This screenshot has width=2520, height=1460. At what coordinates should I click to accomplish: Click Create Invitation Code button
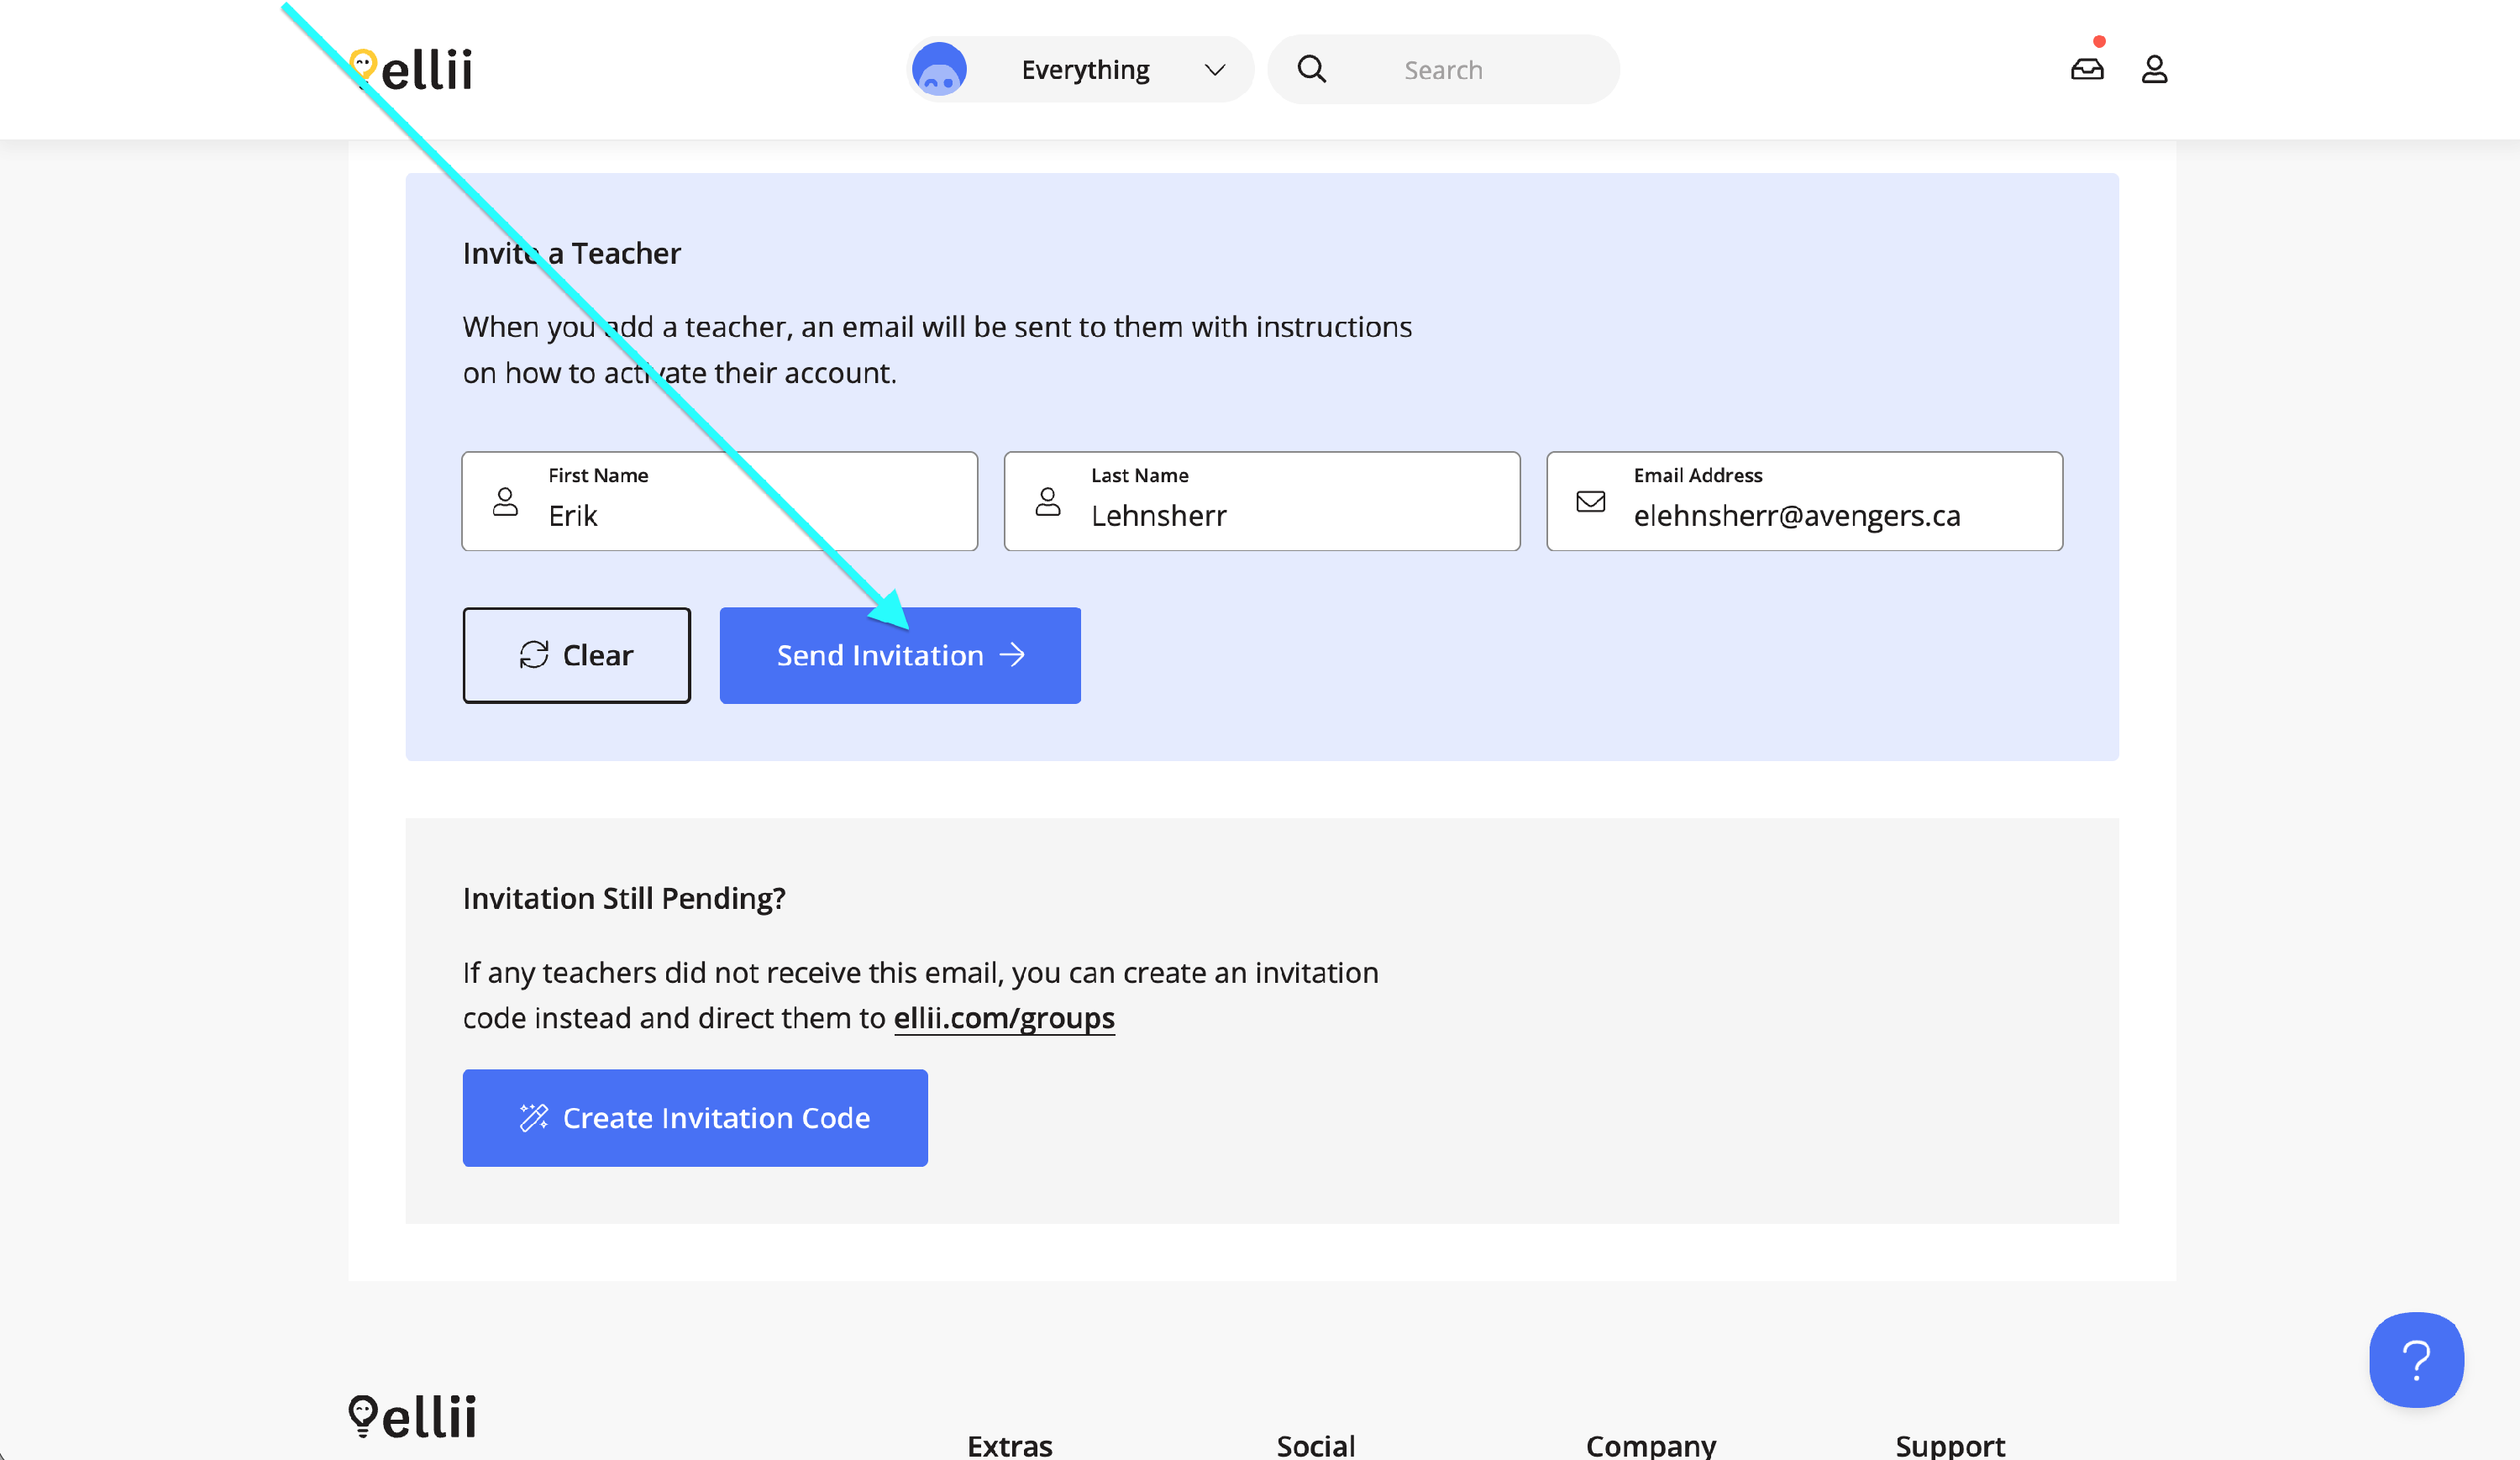(x=694, y=1117)
